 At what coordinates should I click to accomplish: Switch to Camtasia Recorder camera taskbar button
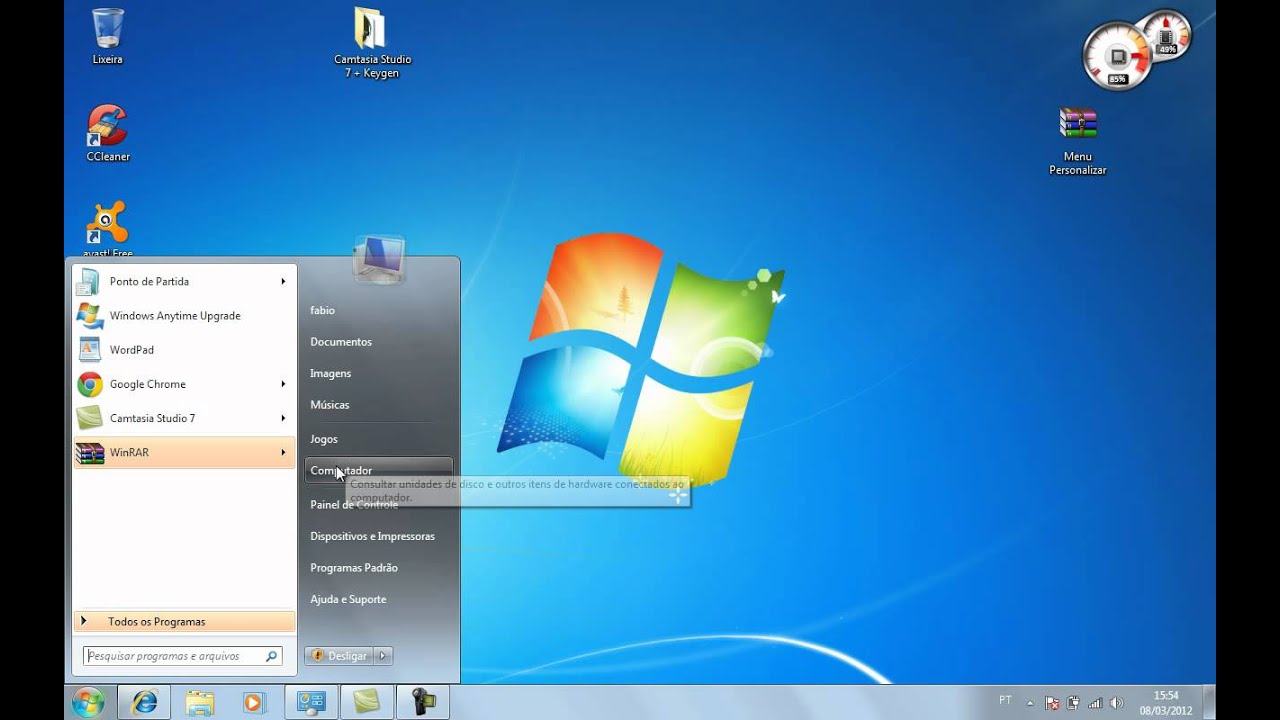423,702
